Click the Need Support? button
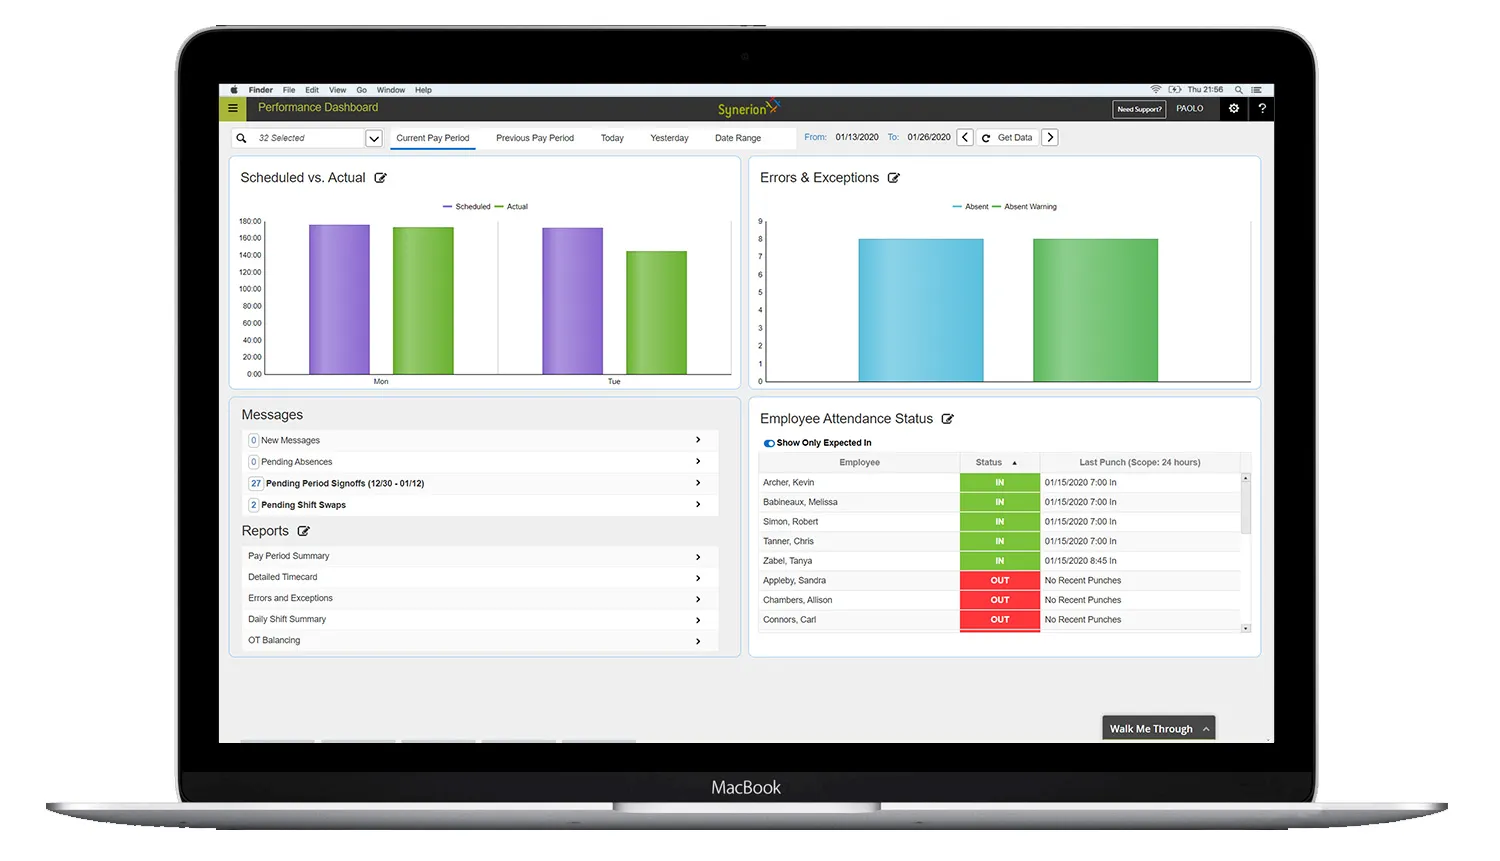This screenshot has height=861, width=1500. pyautogui.click(x=1140, y=109)
